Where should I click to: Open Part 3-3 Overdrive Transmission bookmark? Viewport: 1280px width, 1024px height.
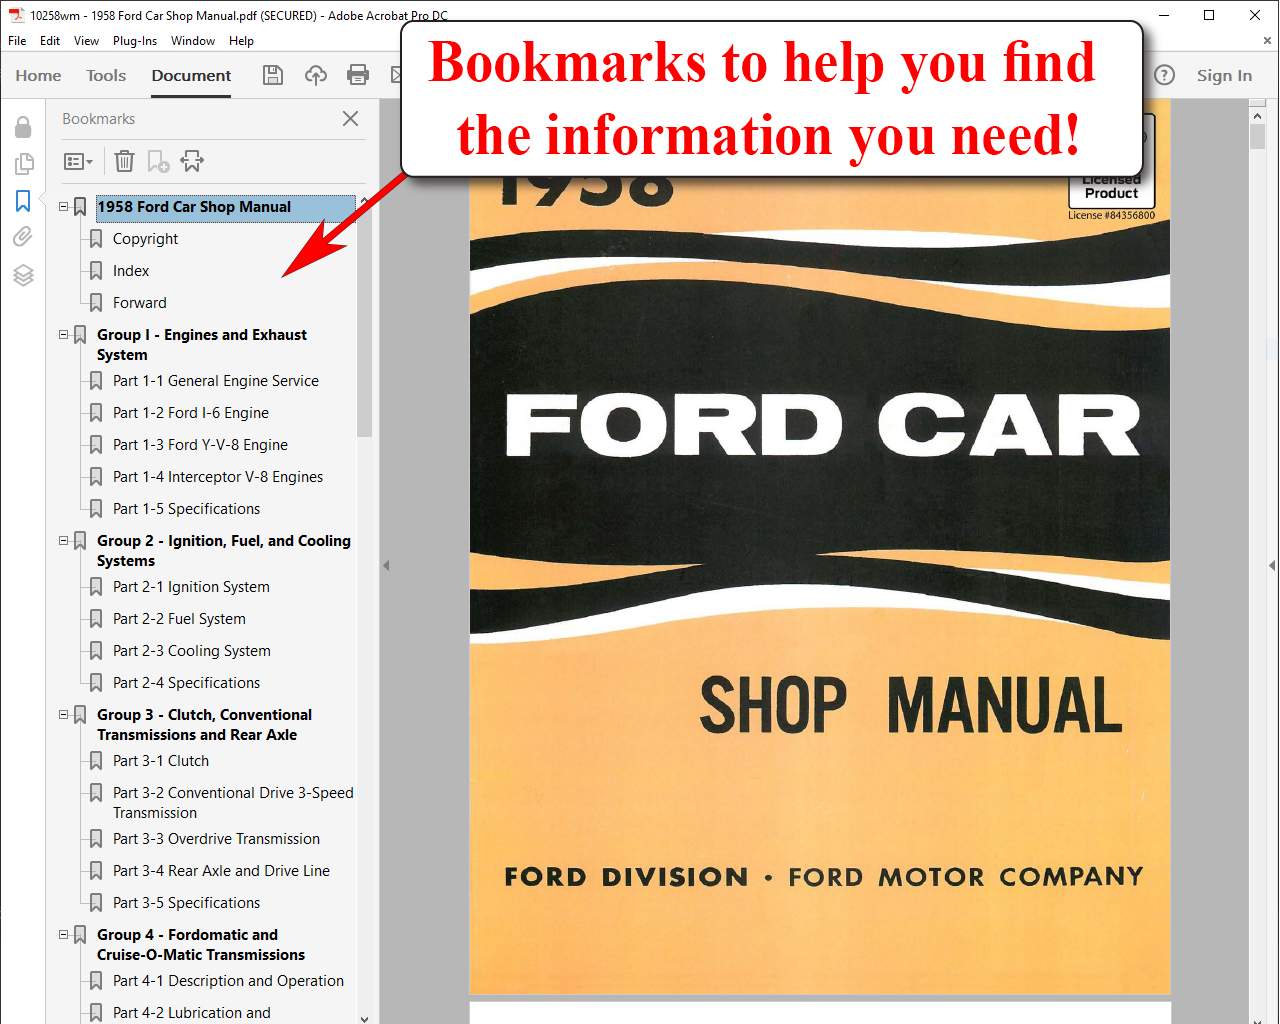pos(216,839)
